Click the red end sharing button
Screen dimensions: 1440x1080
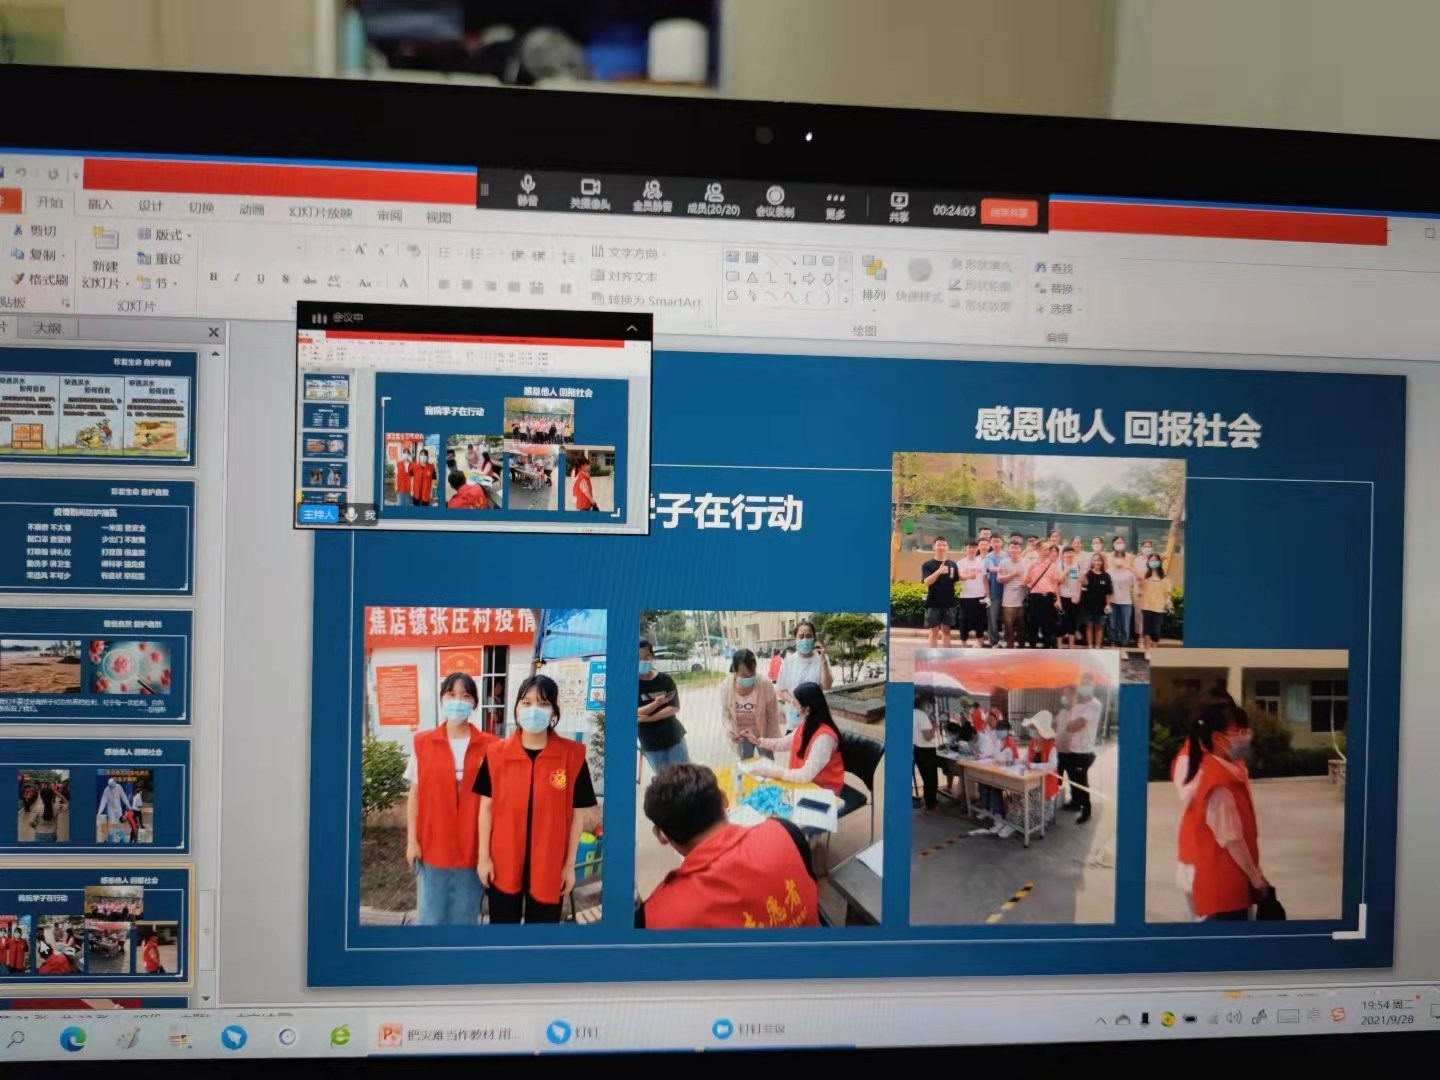pyautogui.click(x=1009, y=212)
